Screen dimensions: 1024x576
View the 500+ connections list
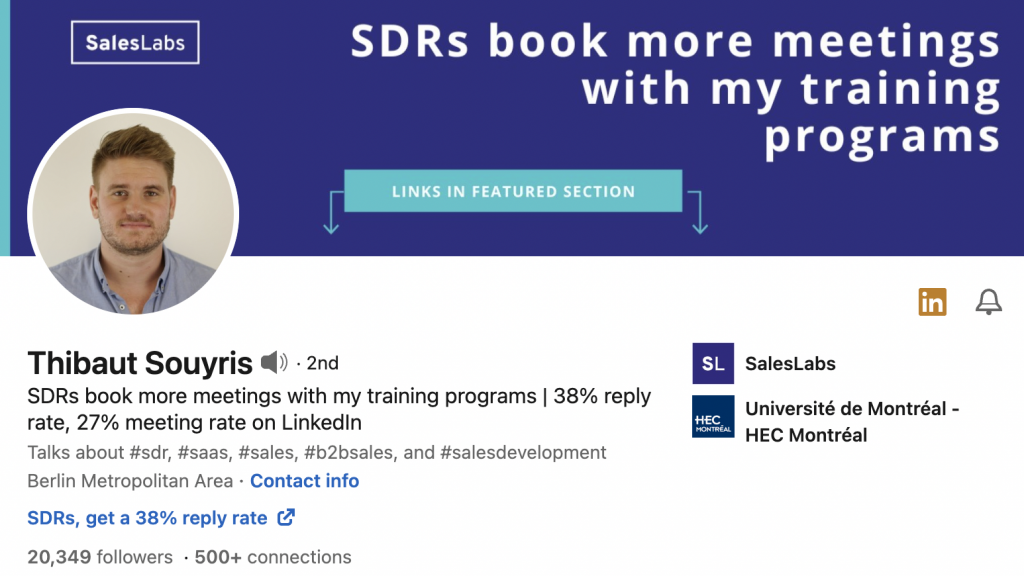click(x=273, y=557)
